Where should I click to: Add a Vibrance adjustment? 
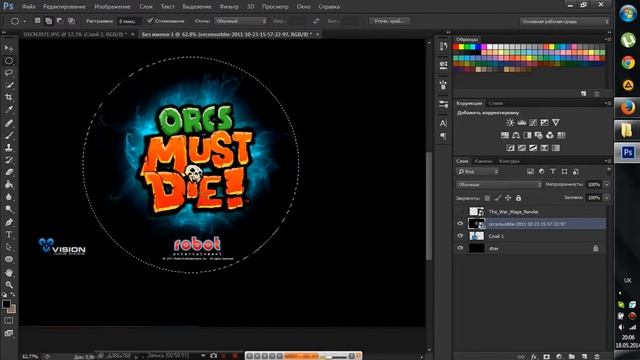point(556,122)
